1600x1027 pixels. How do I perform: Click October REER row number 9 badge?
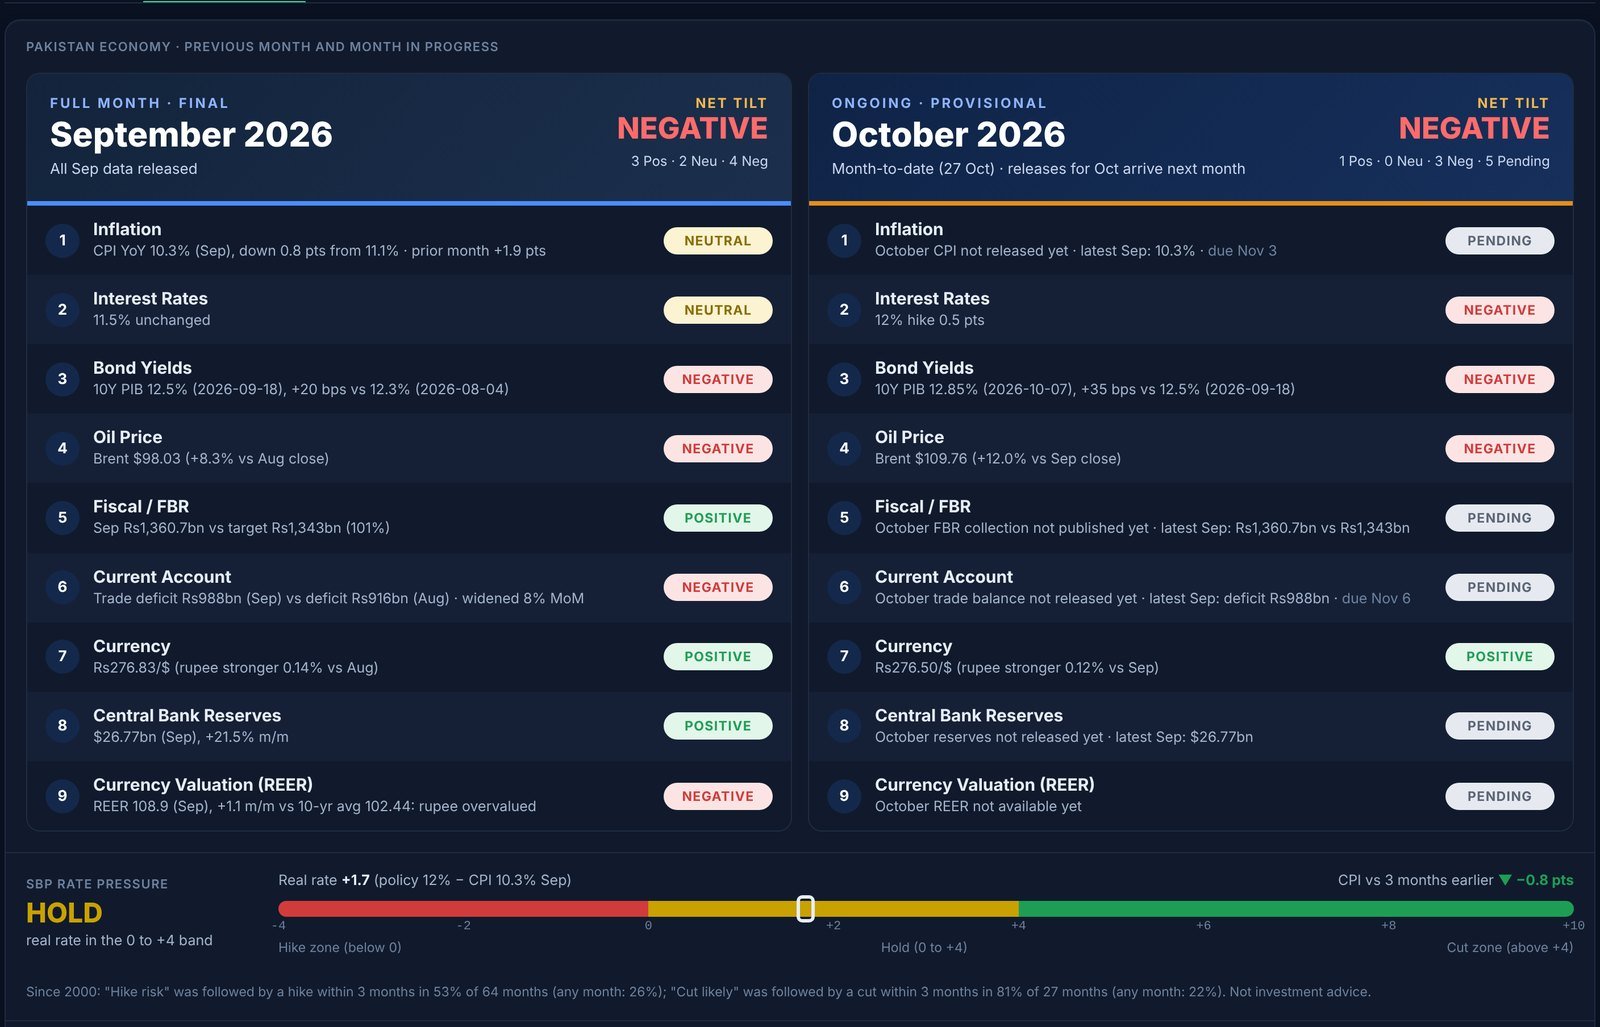point(844,796)
